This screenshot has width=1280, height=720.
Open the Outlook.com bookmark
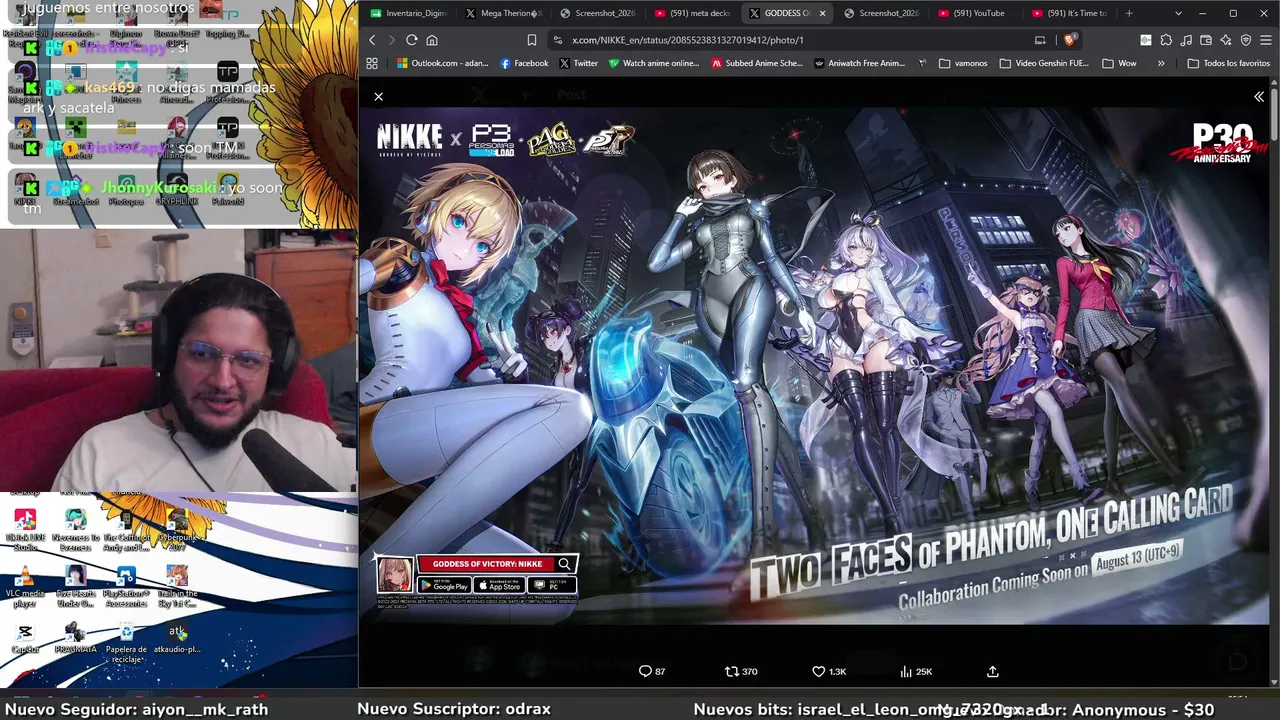pyautogui.click(x=443, y=63)
